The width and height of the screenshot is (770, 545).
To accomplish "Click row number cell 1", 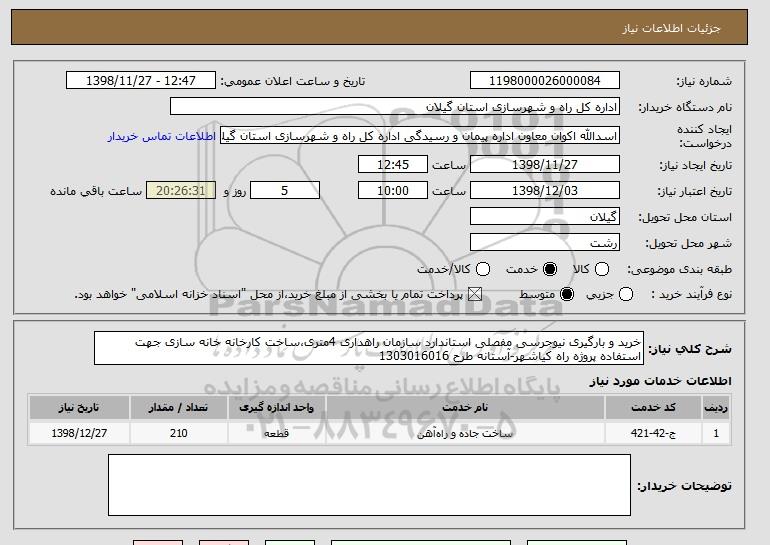I will click(x=716, y=433).
